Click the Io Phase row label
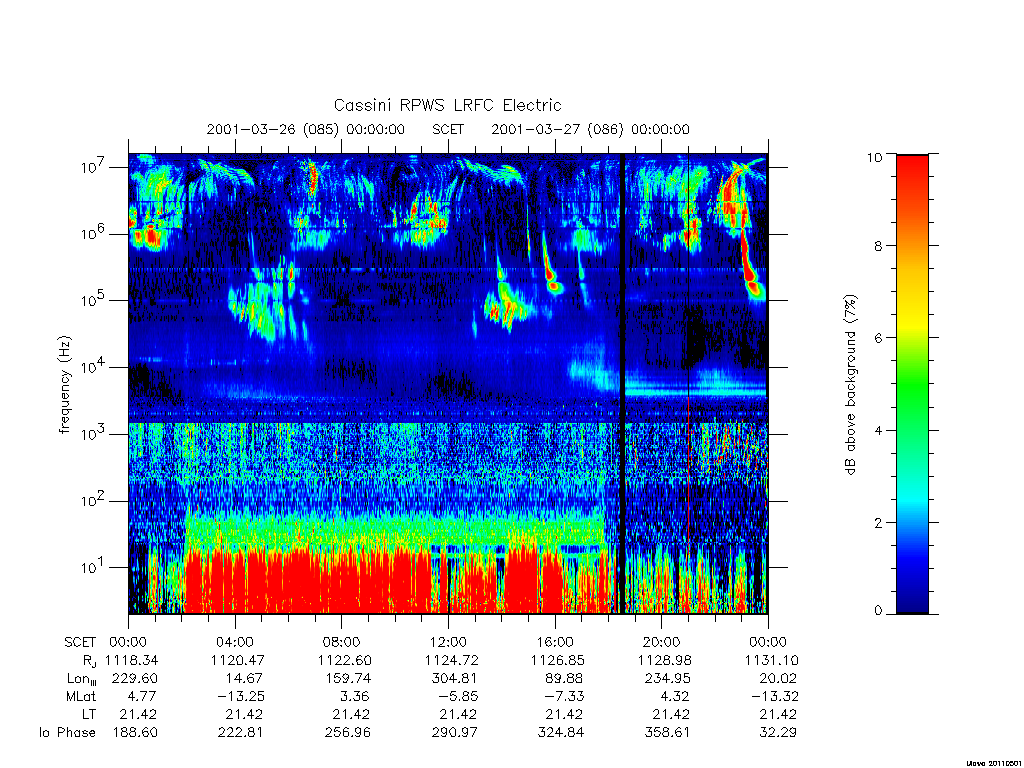Viewport: 1024px width, 768px height. [x=67, y=733]
